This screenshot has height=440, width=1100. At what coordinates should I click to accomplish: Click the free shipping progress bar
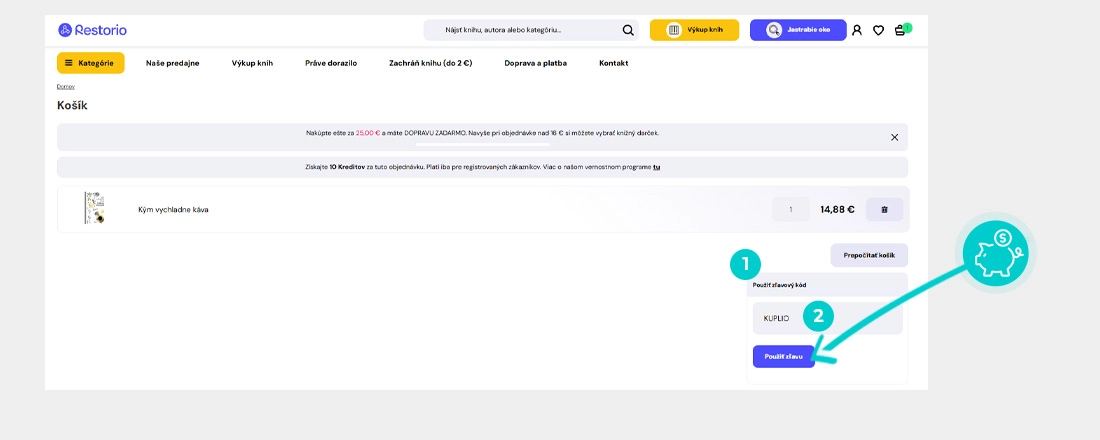point(483,145)
